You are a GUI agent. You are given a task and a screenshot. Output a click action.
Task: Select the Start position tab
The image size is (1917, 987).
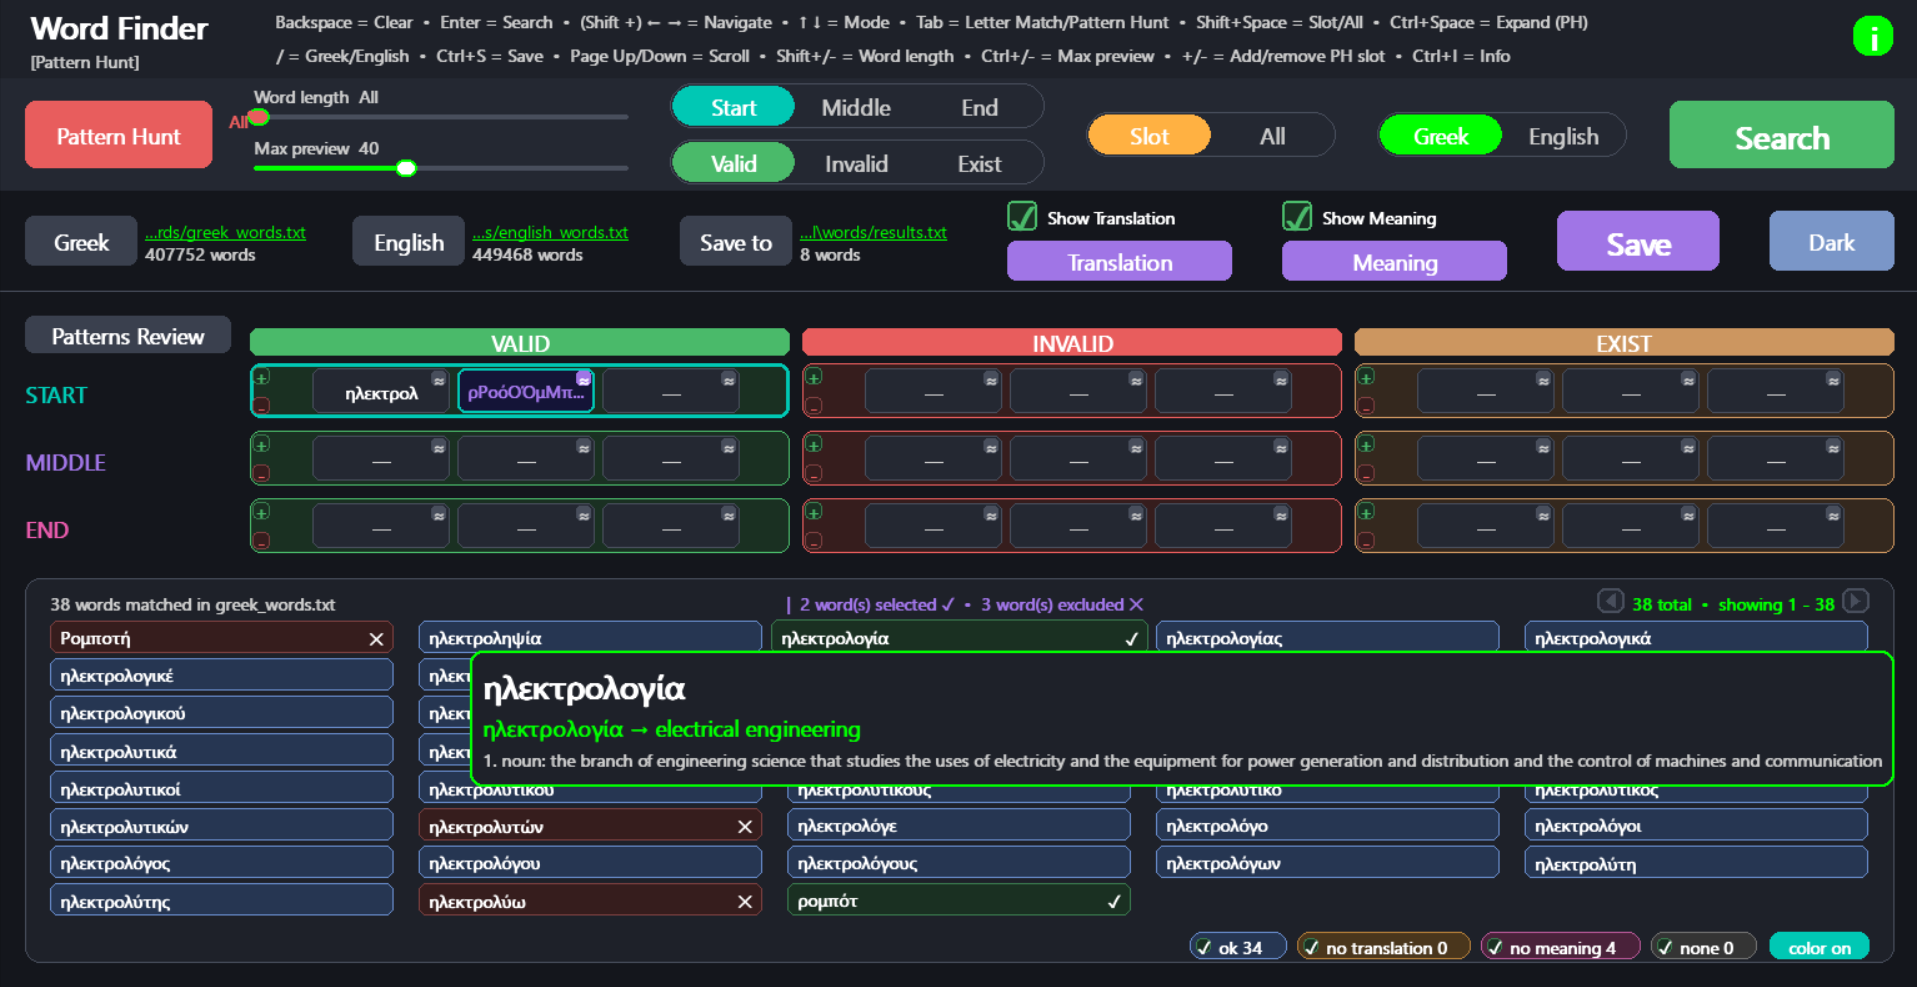click(733, 107)
